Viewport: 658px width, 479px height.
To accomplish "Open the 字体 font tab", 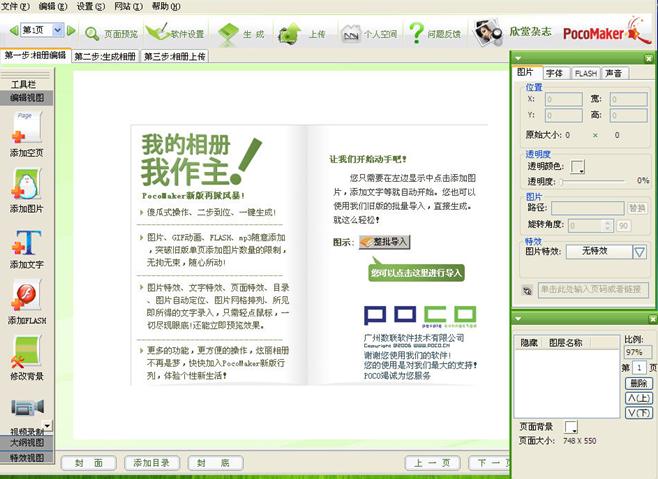I will point(556,73).
